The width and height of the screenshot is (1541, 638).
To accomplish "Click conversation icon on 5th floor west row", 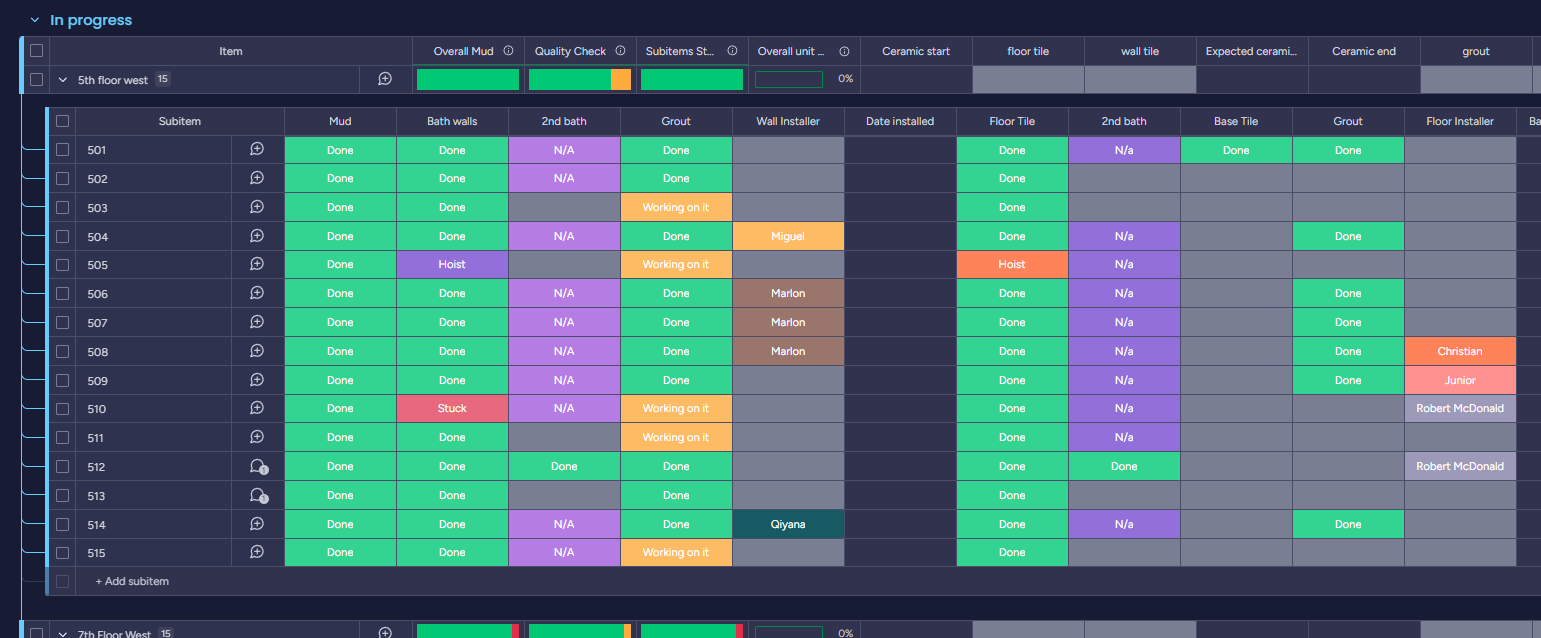I will click(385, 79).
